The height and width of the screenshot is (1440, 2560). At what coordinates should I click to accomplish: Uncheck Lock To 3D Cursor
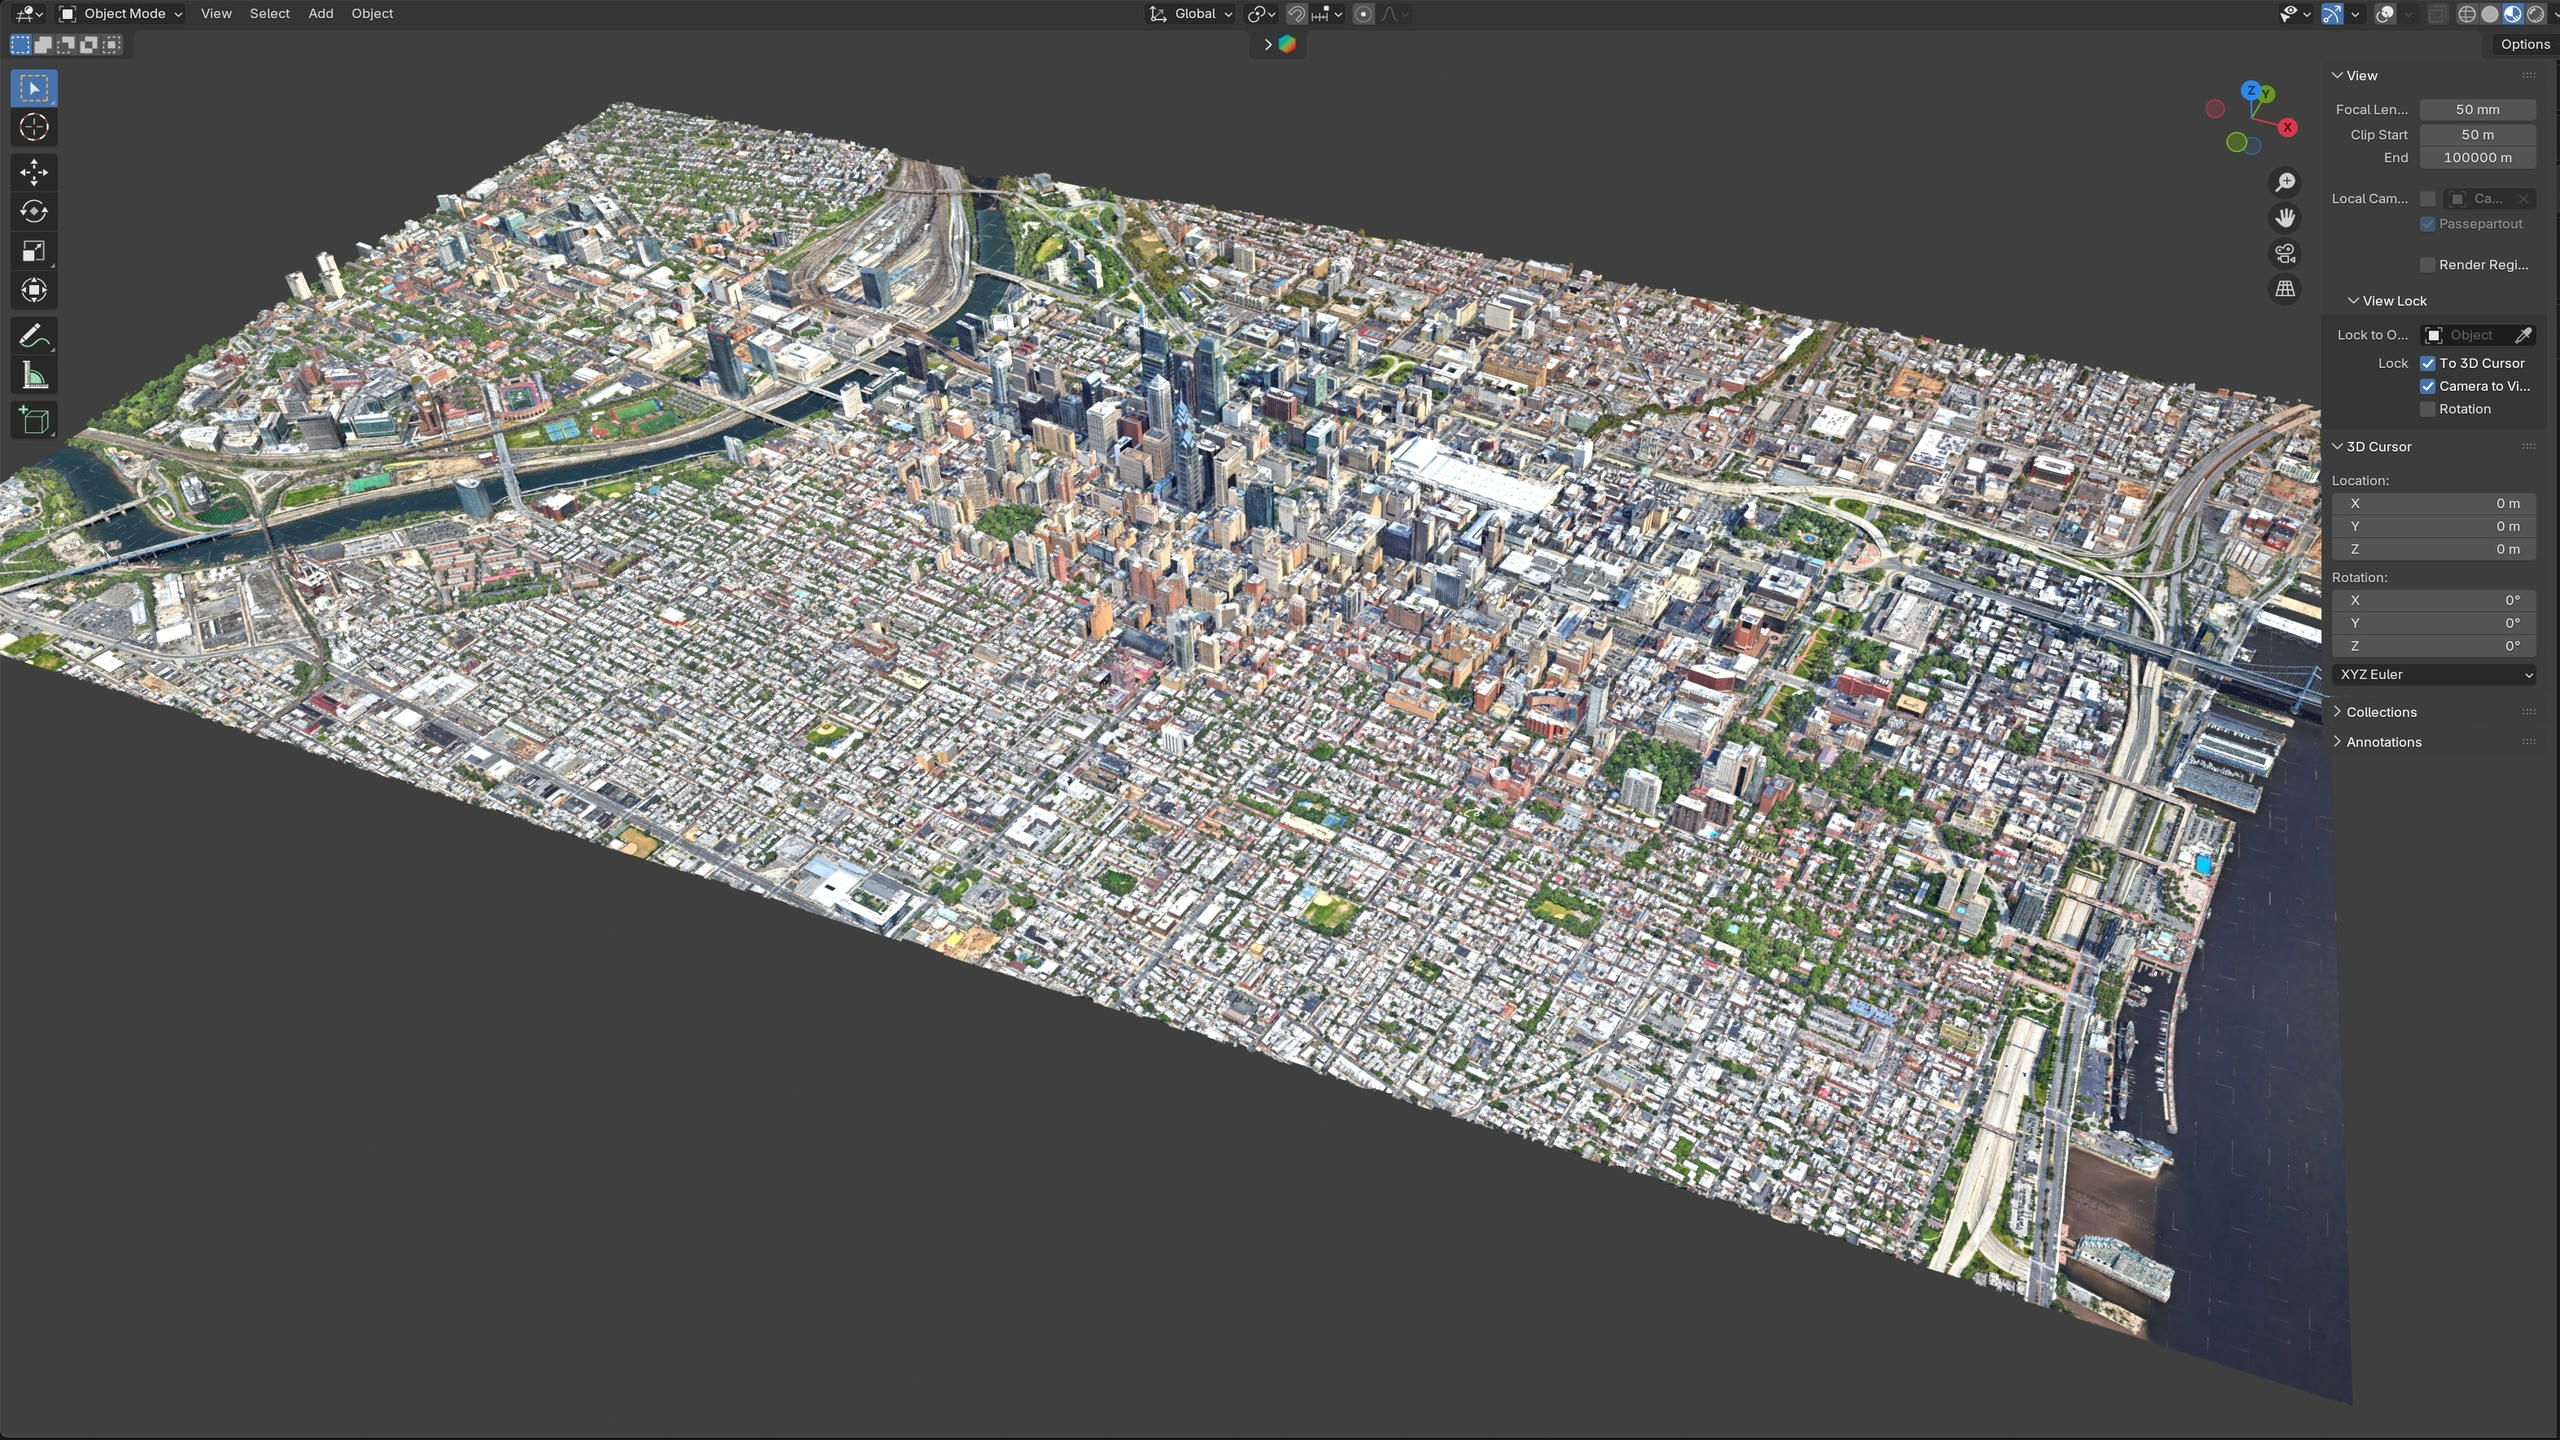coord(2427,363)
